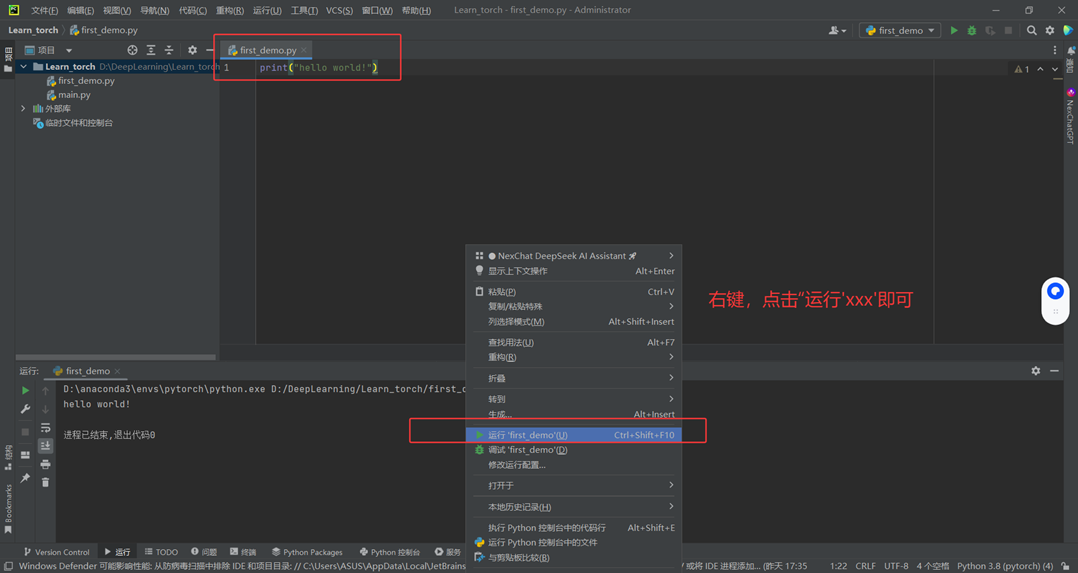Run first_demo from the top toolbar
Viewport: 1078px width, 573px height.
[x=954, y=30]
